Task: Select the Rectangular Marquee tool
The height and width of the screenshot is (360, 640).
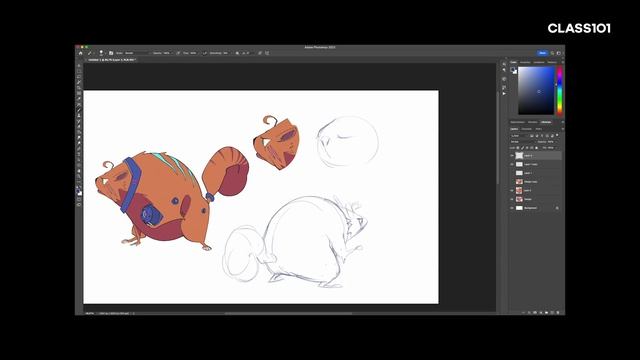Action: (79, 71)
